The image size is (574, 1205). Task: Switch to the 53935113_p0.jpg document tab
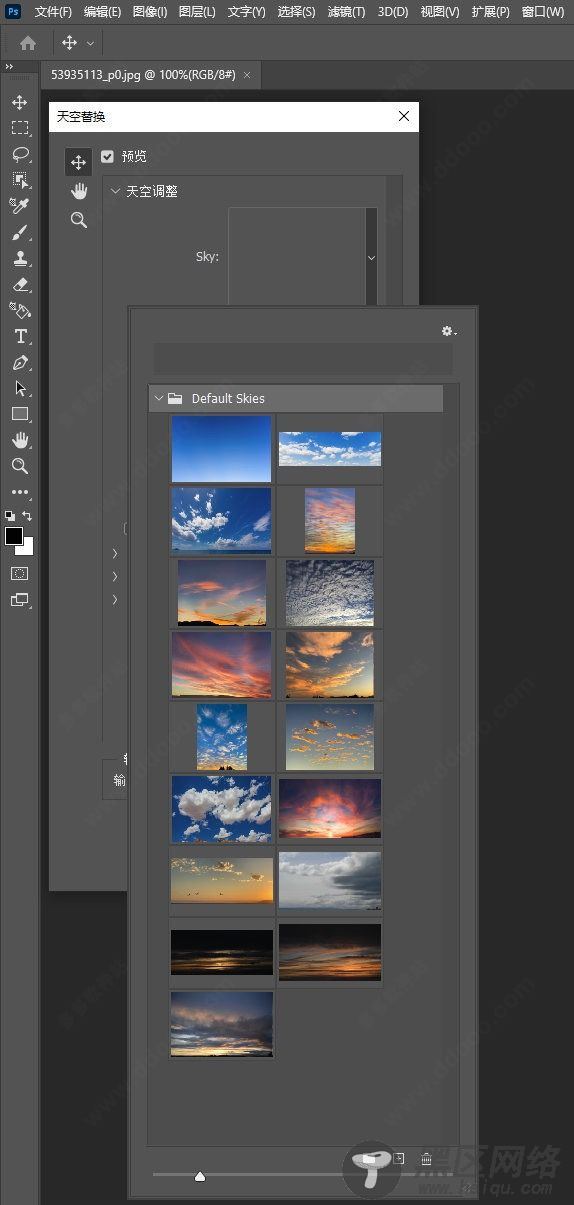click(143, 74)
